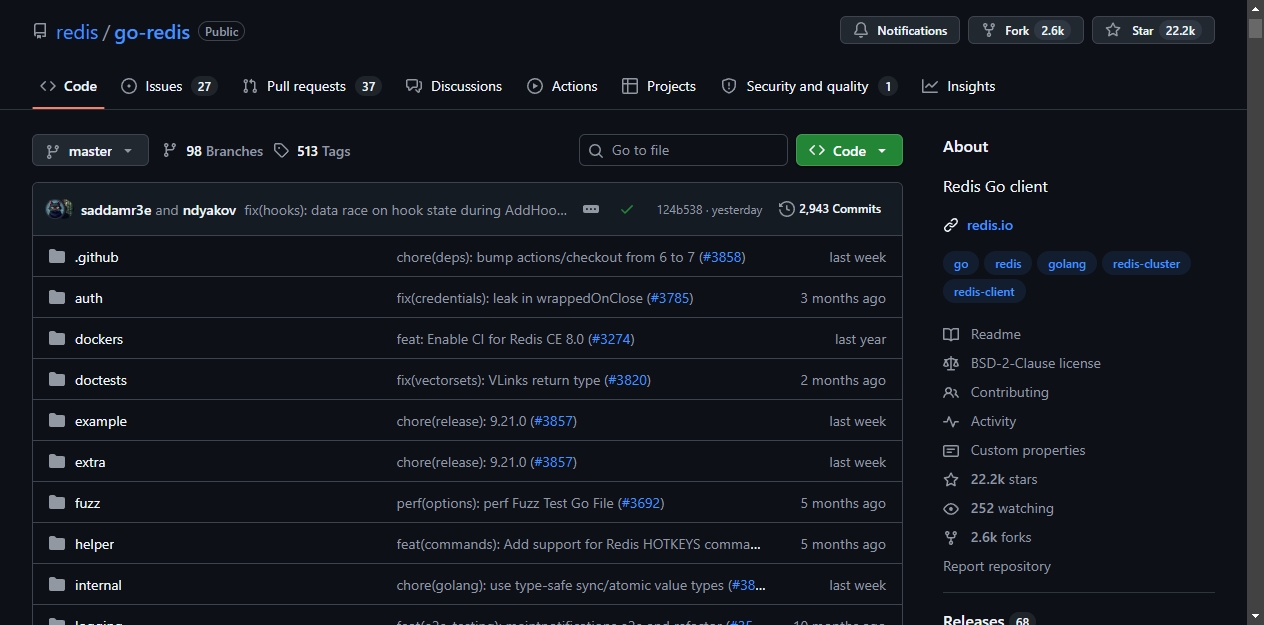
Task: Click folder icon of fuzz row
Action: tap(57, 503)
